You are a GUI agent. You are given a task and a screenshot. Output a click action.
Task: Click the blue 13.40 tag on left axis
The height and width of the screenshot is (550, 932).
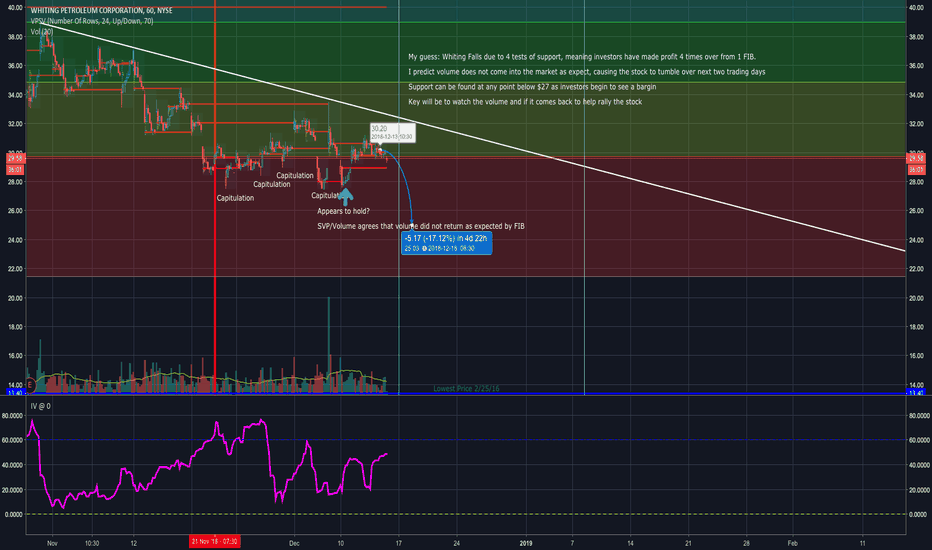pos(15,393)
